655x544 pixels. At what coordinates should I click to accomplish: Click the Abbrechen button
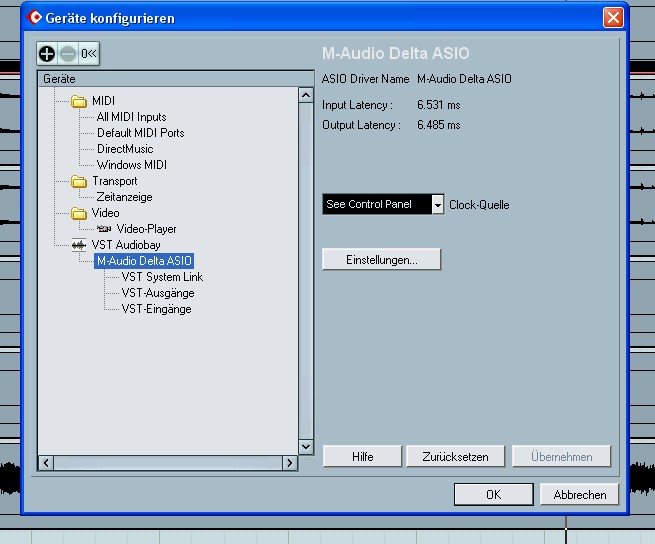pyautogui.click(x=579, y=495)
